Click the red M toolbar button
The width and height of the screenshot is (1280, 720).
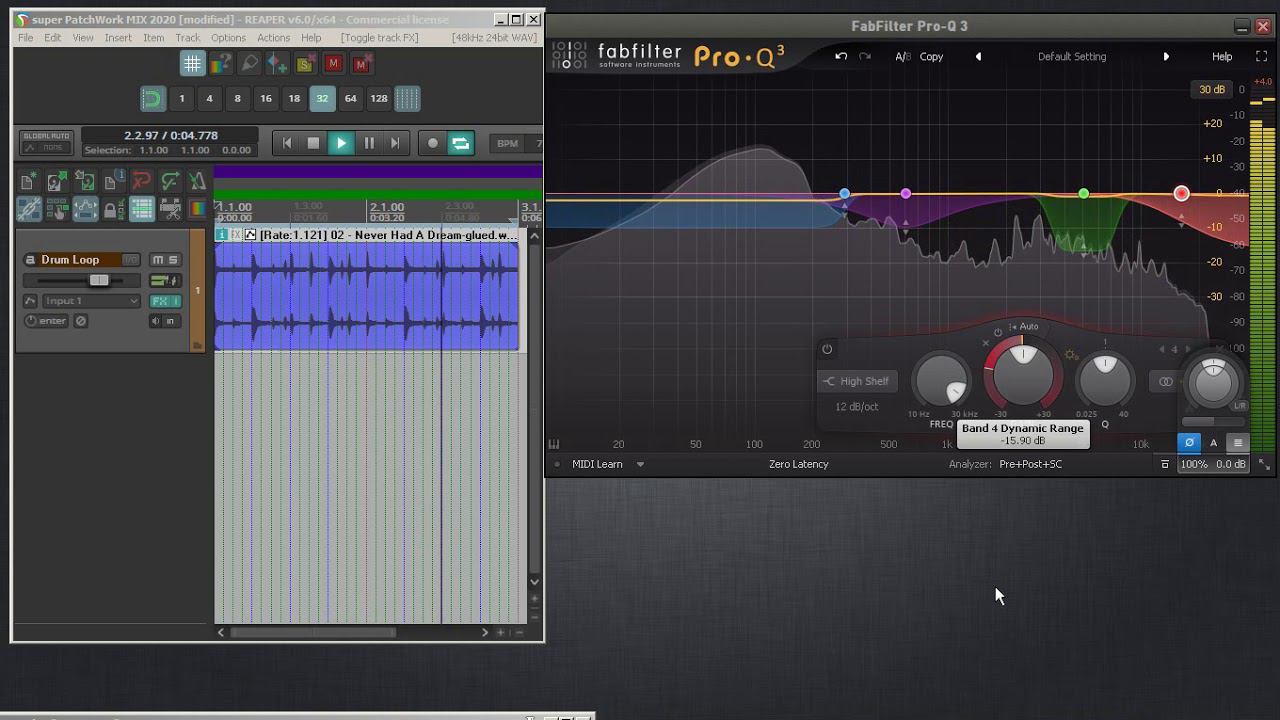(333, 63)
